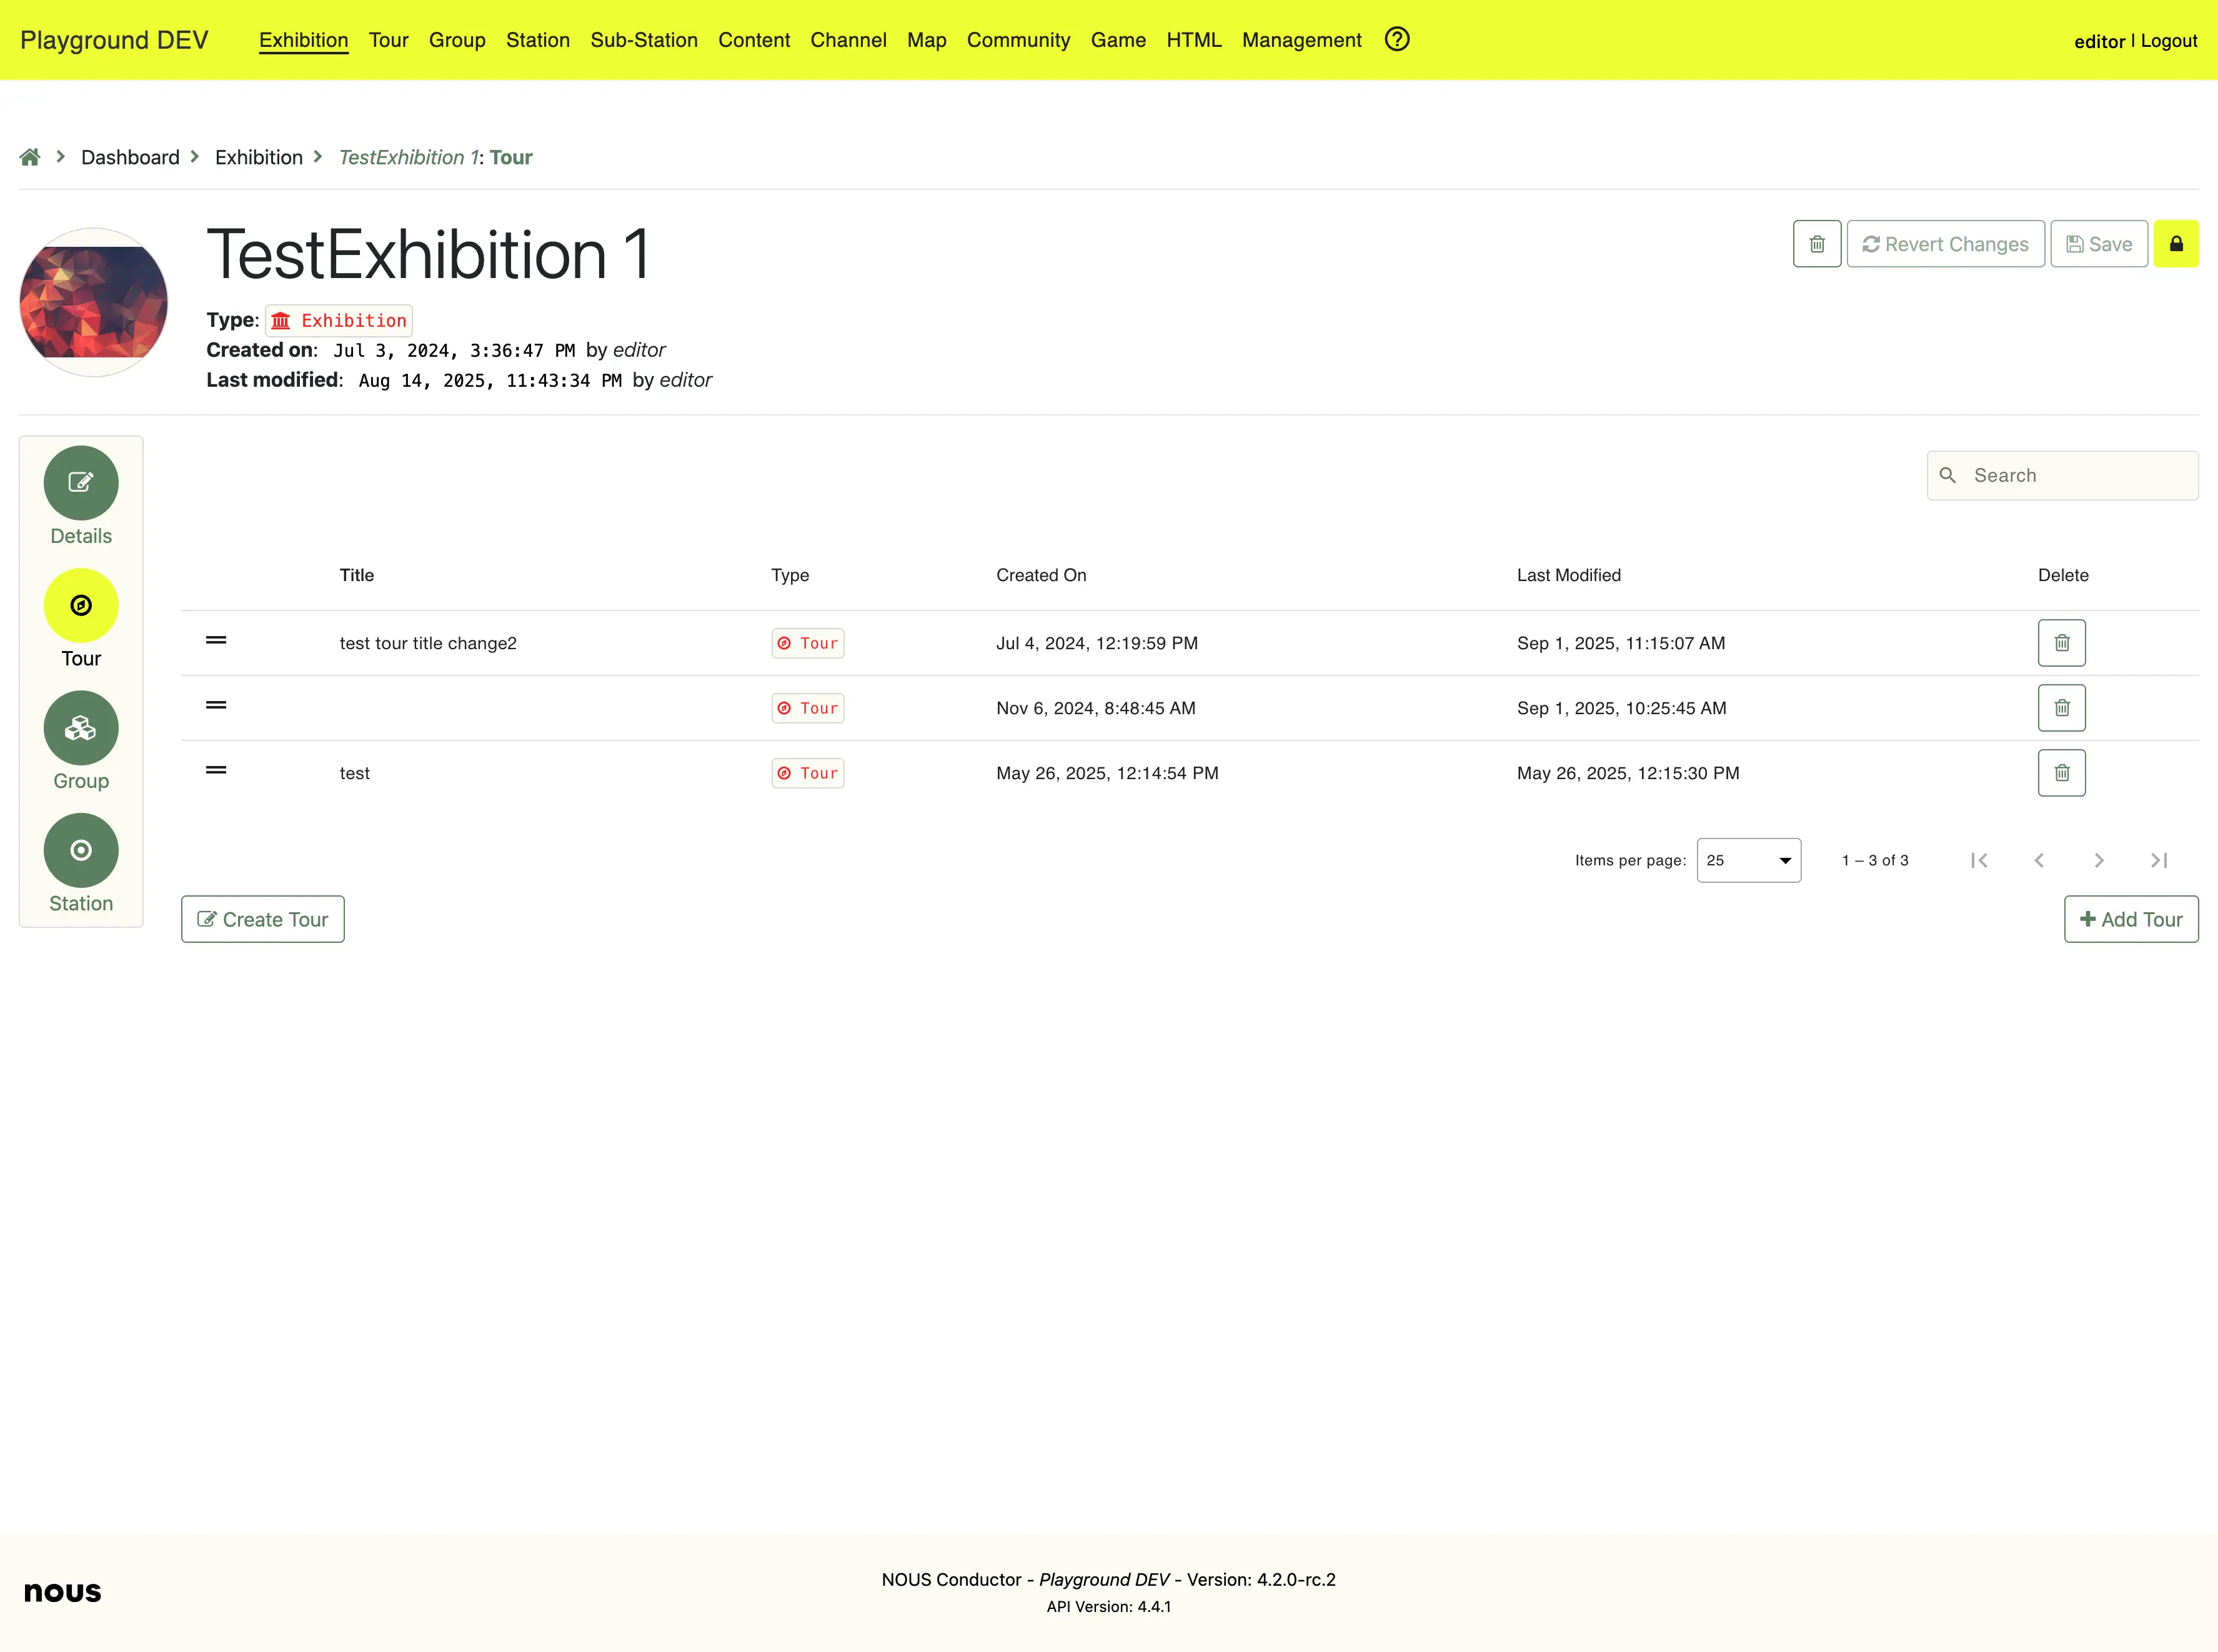Open the items per page dropdown
The height and width of the screenshot is (1652, 2218).
point(1748,860)
